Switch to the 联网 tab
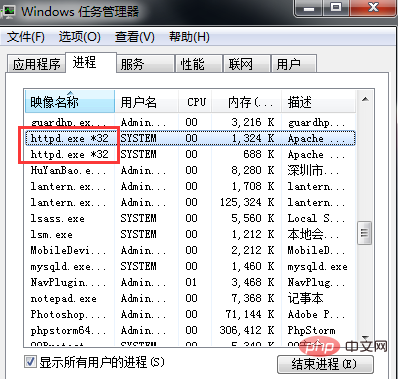Screen dimensions: 398x379 click(246, 64)
